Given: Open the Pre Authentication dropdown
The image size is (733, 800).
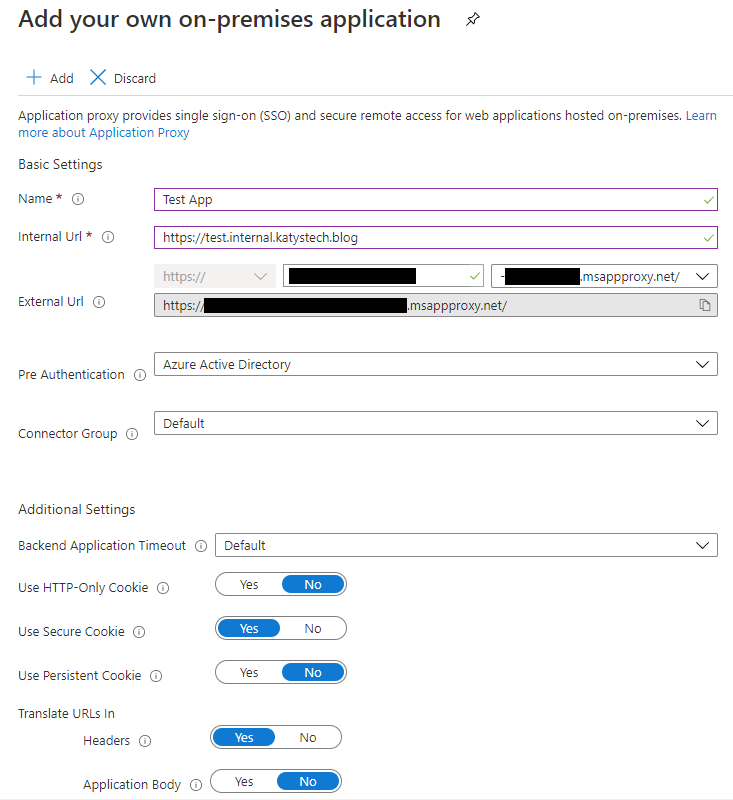Looking at the screenshot, I should pyautogui.click(x=435, y=365).
